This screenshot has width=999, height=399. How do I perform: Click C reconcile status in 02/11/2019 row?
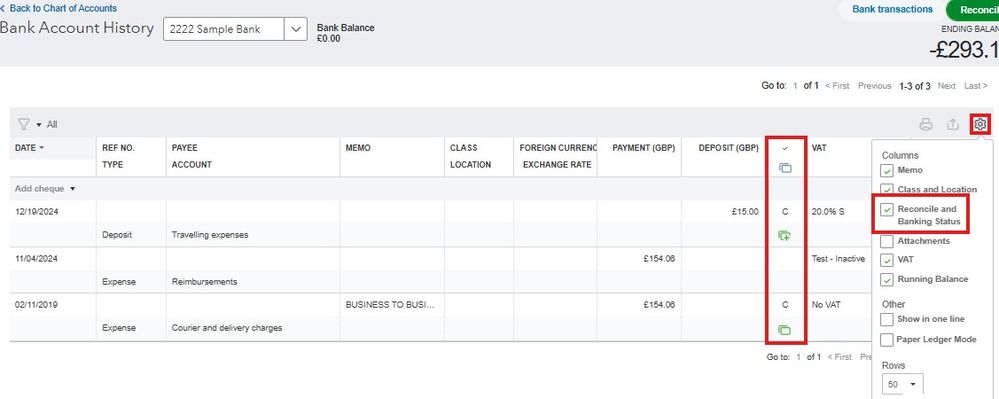click(785, 305)
